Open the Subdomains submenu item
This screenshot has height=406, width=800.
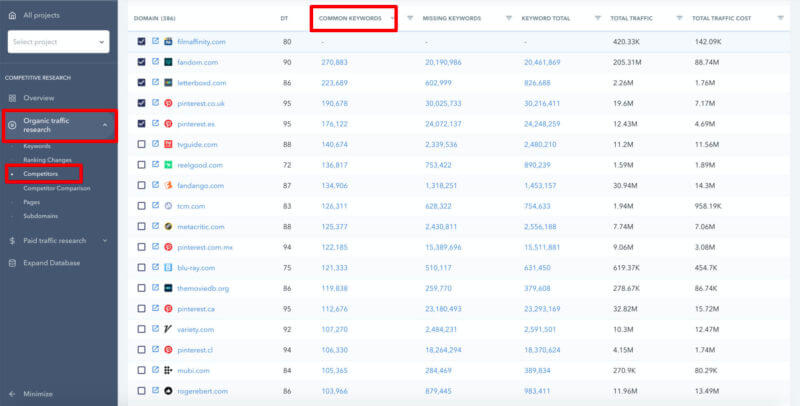(x=40, y=216)
